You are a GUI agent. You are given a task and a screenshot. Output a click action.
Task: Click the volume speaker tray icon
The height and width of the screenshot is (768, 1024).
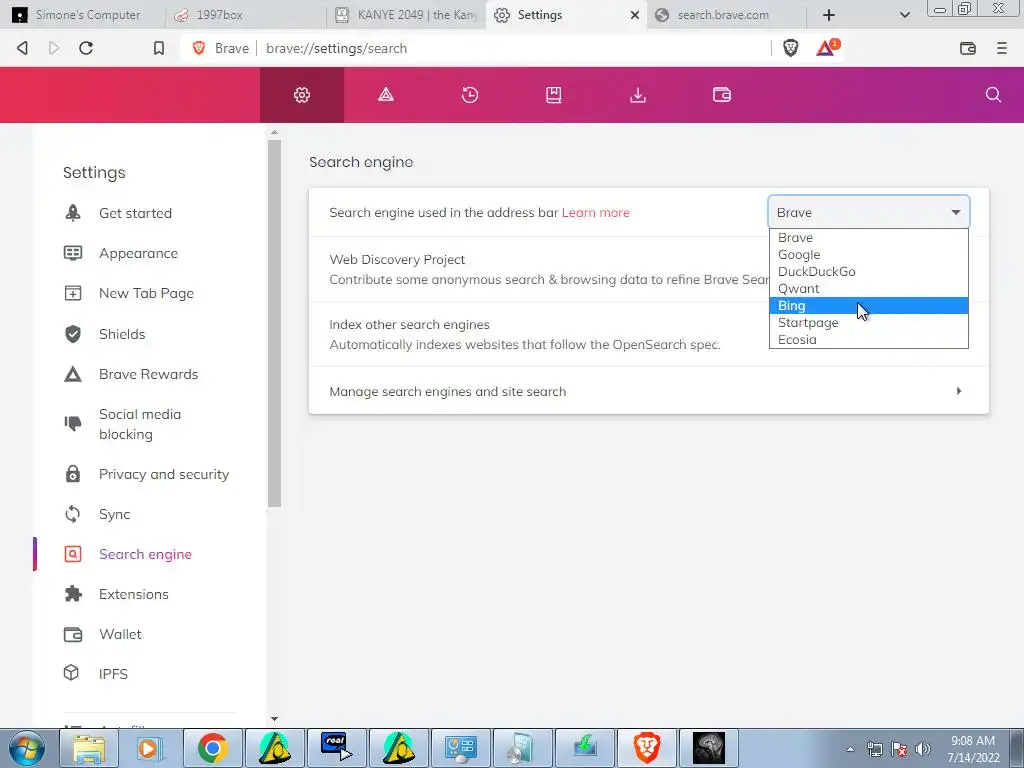(x=922, y=749)
